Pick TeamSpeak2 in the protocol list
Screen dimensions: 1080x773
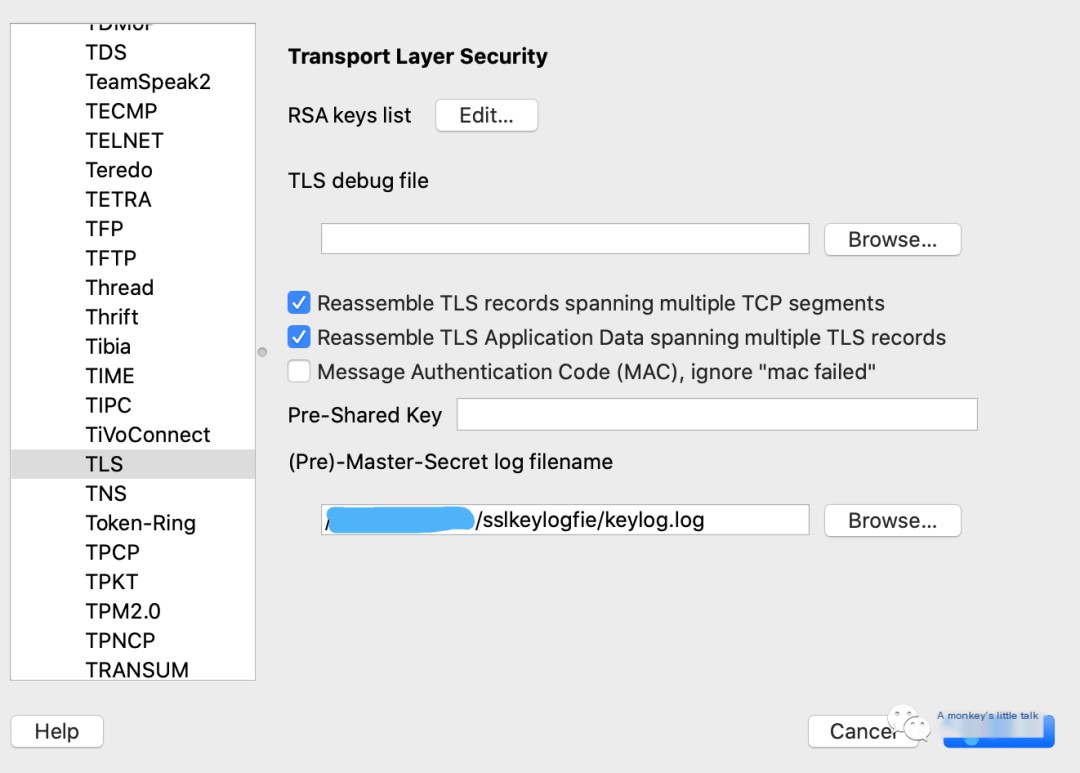tap(148, 82)
